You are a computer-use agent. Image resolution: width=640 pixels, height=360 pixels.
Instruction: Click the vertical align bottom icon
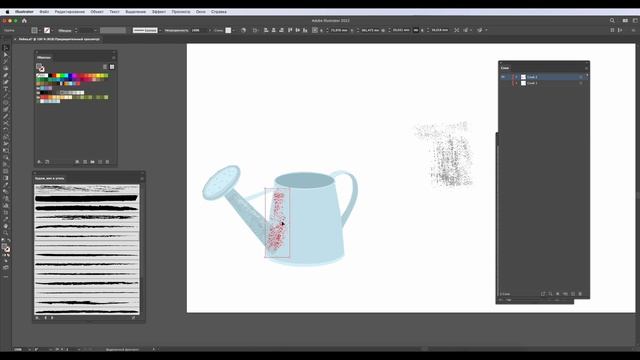pos(305,30)
